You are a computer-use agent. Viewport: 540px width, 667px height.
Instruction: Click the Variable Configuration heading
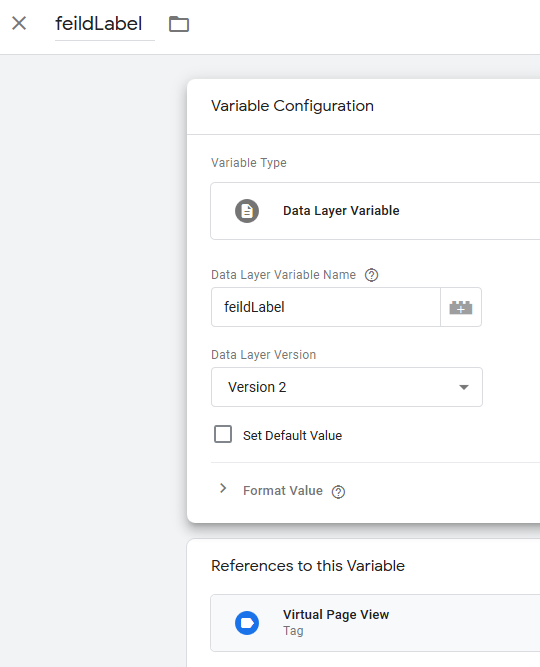click(x=292, y=106)
